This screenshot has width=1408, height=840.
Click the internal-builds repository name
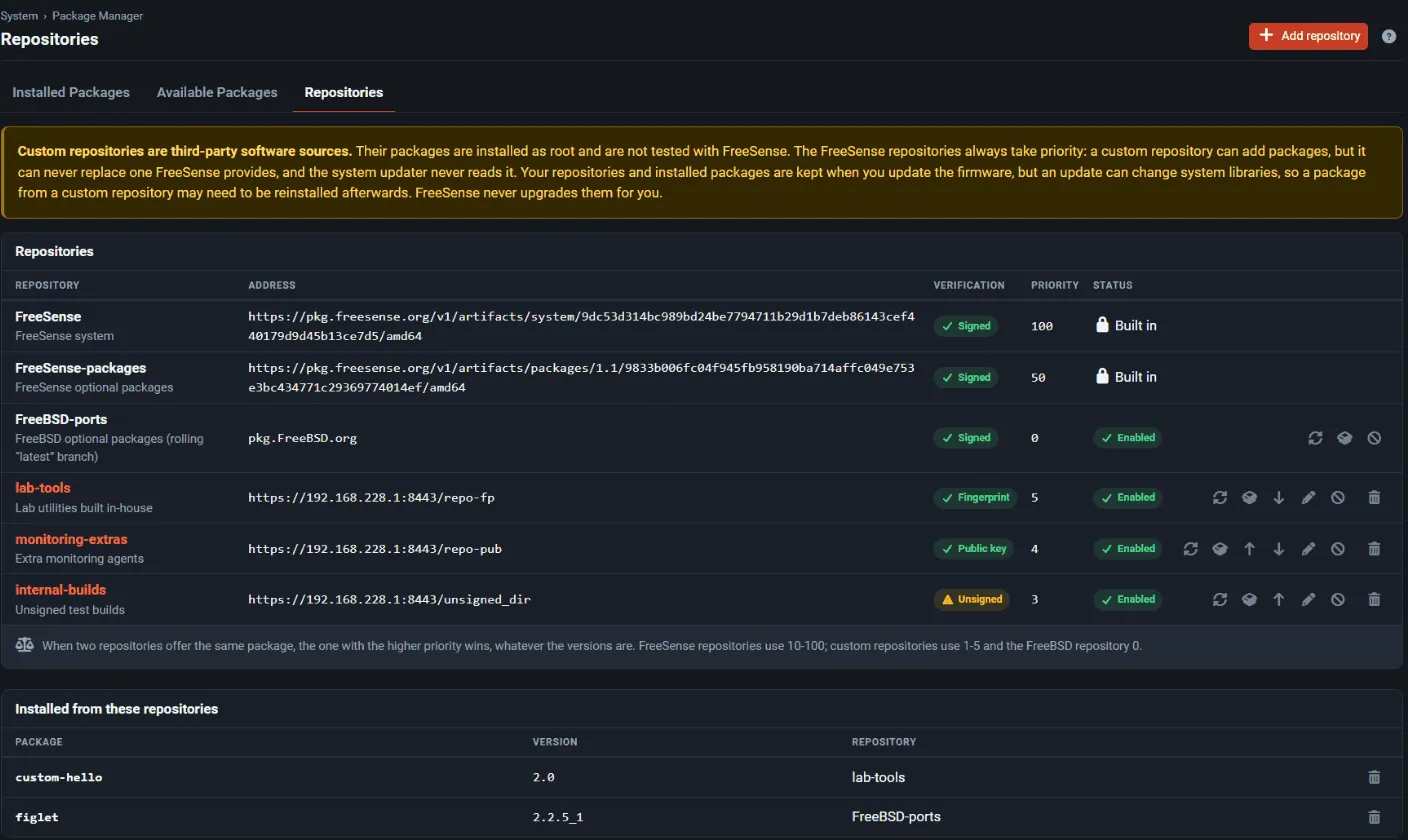tap(60, 590)
